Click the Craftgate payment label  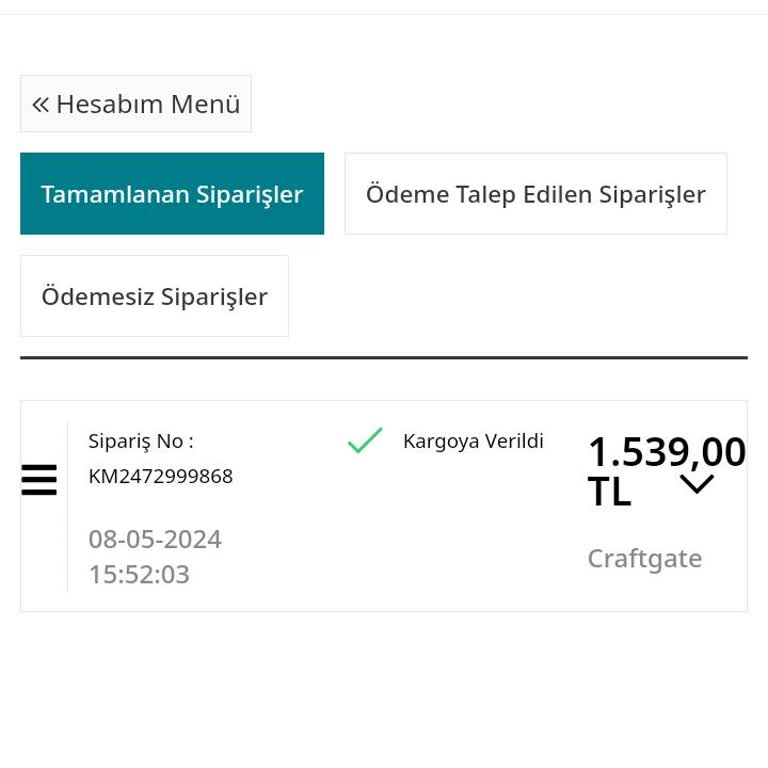click(644, 558)
